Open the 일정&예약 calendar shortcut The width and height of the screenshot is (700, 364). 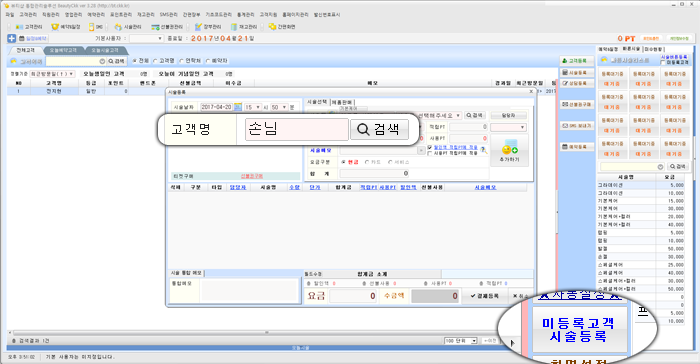tap(33, 39)
